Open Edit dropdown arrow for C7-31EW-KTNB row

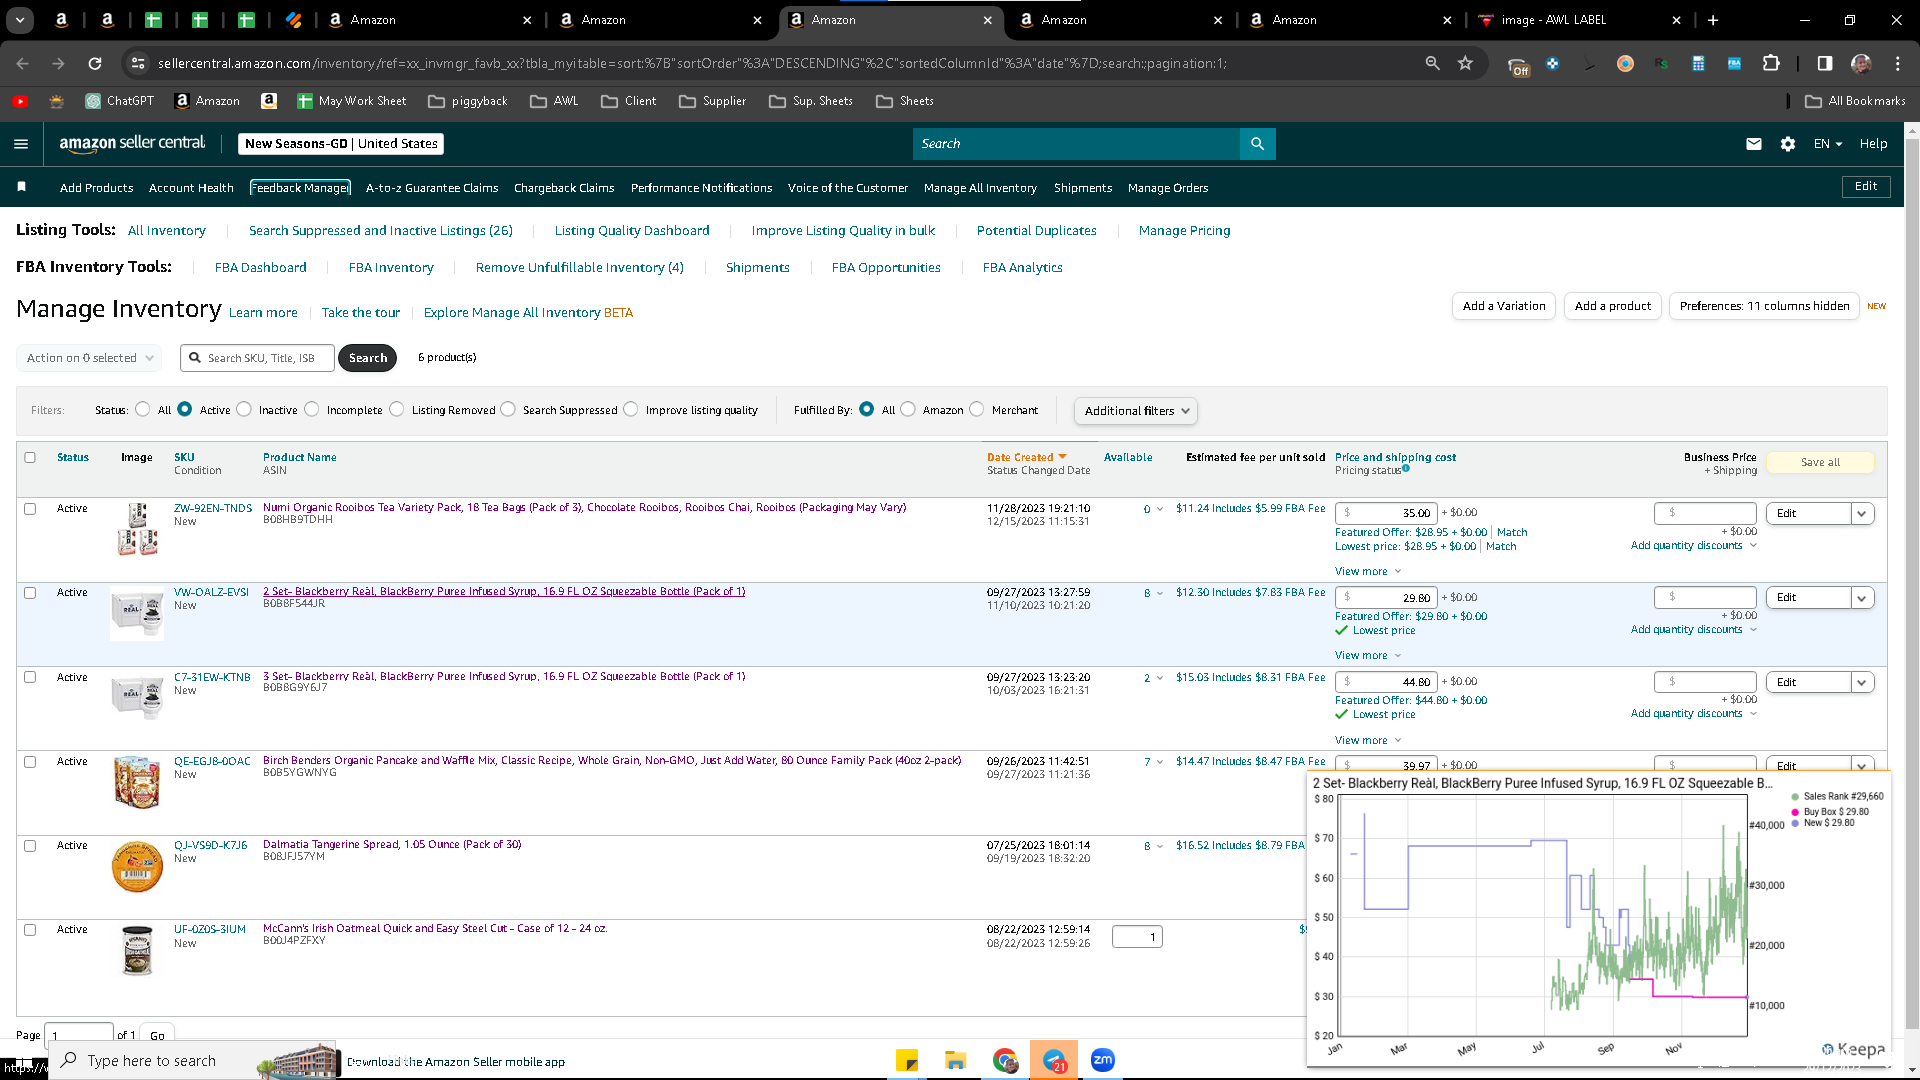pyautogui.click(x=1862, y=683)
